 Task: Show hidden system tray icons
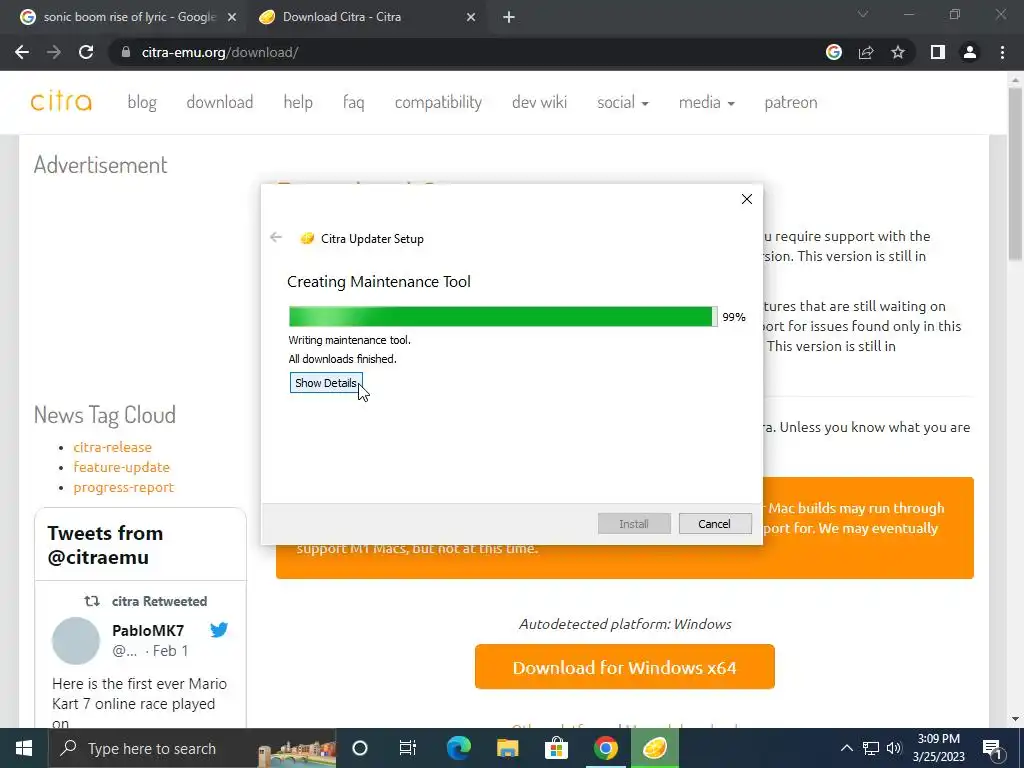coord(846,748)
